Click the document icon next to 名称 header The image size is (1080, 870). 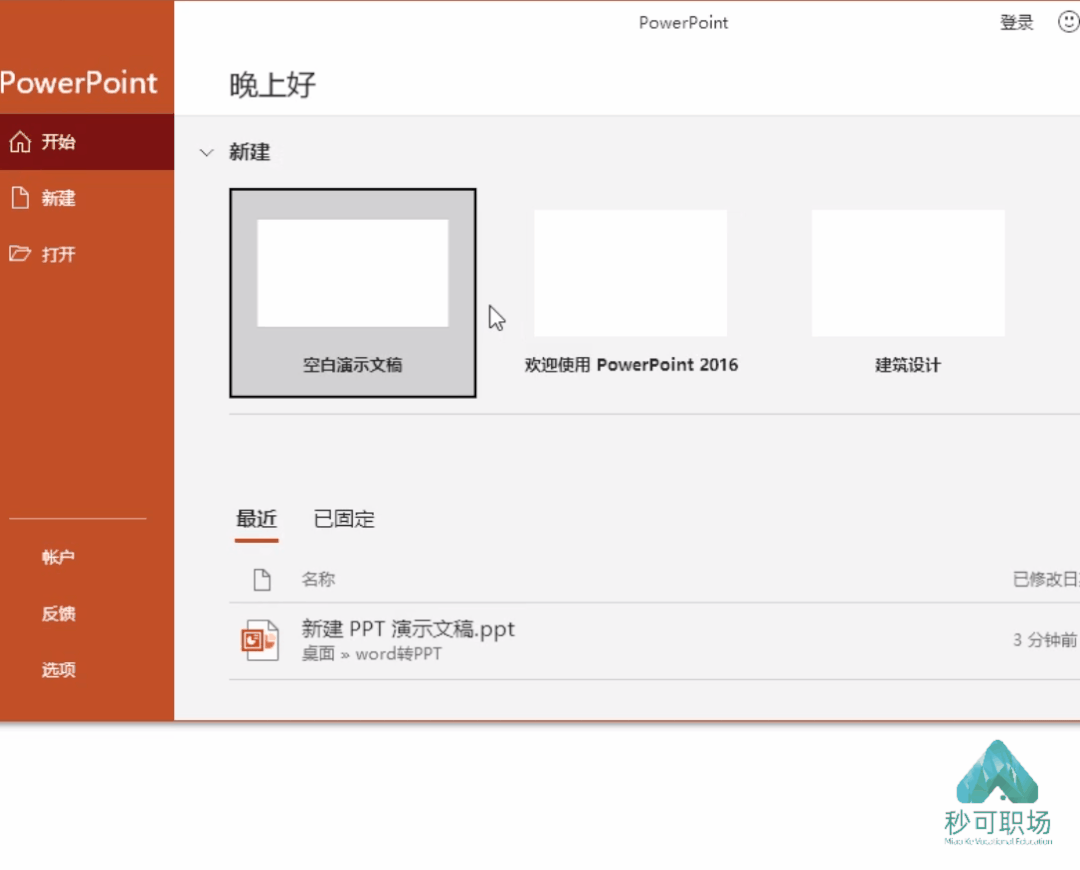coord(261,580)
